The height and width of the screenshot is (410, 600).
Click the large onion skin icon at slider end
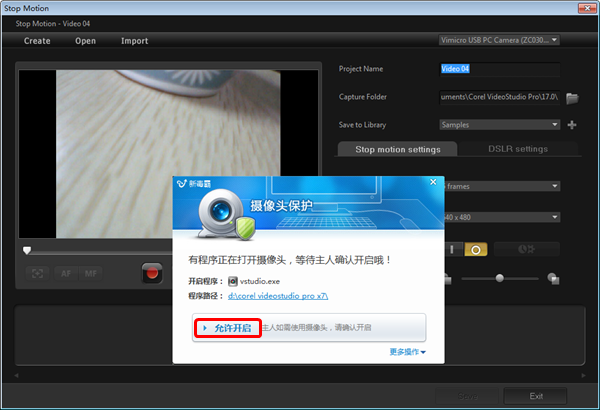pyautogui.click(x=553, y=279)
